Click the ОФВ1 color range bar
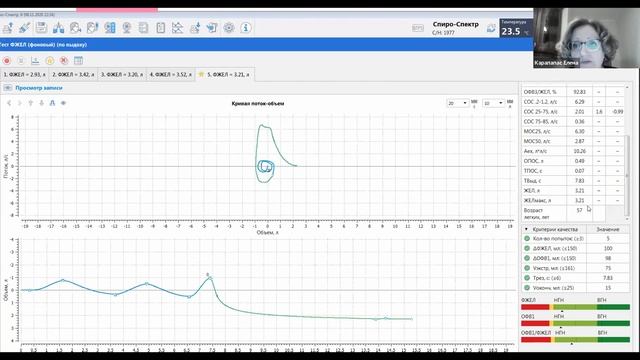The image size is (640, 360). pos(576,323)
